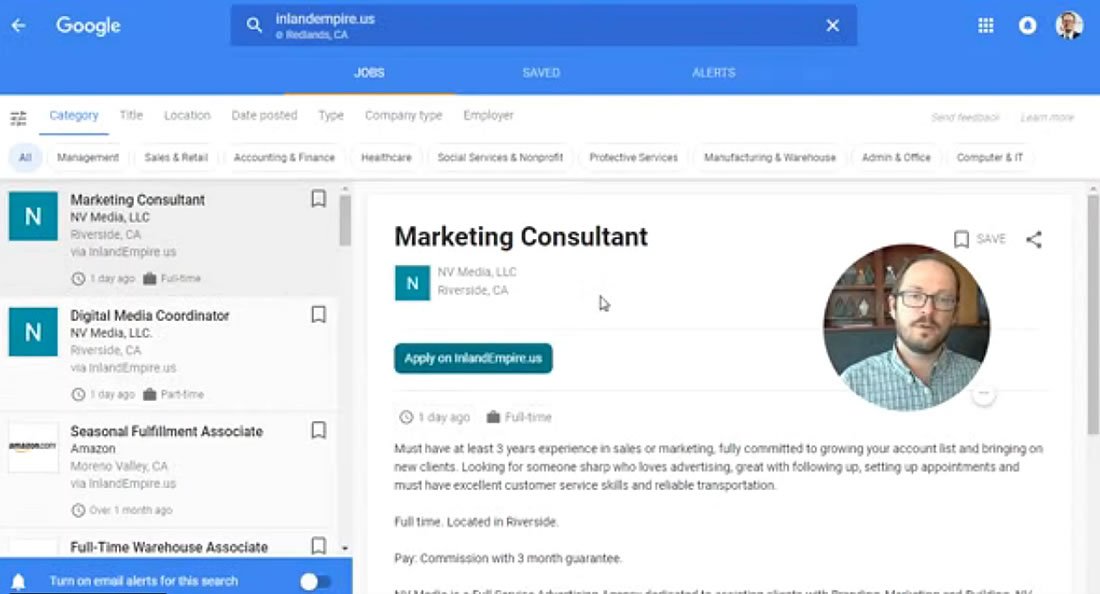This screenshot has width=1100, height=594.
Task: Open the account profile avatar
Action: tap(1069, 25)
